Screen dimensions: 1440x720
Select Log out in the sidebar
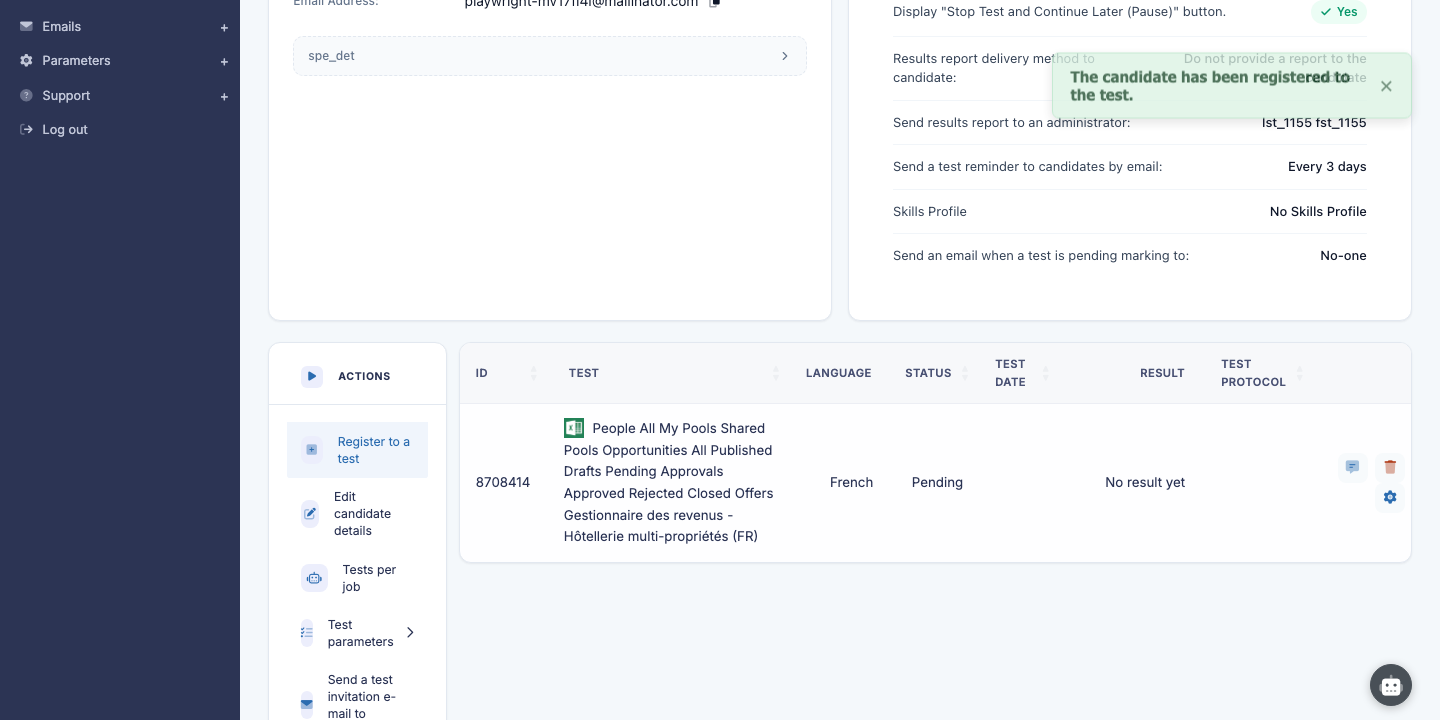[x=65, y=130]
